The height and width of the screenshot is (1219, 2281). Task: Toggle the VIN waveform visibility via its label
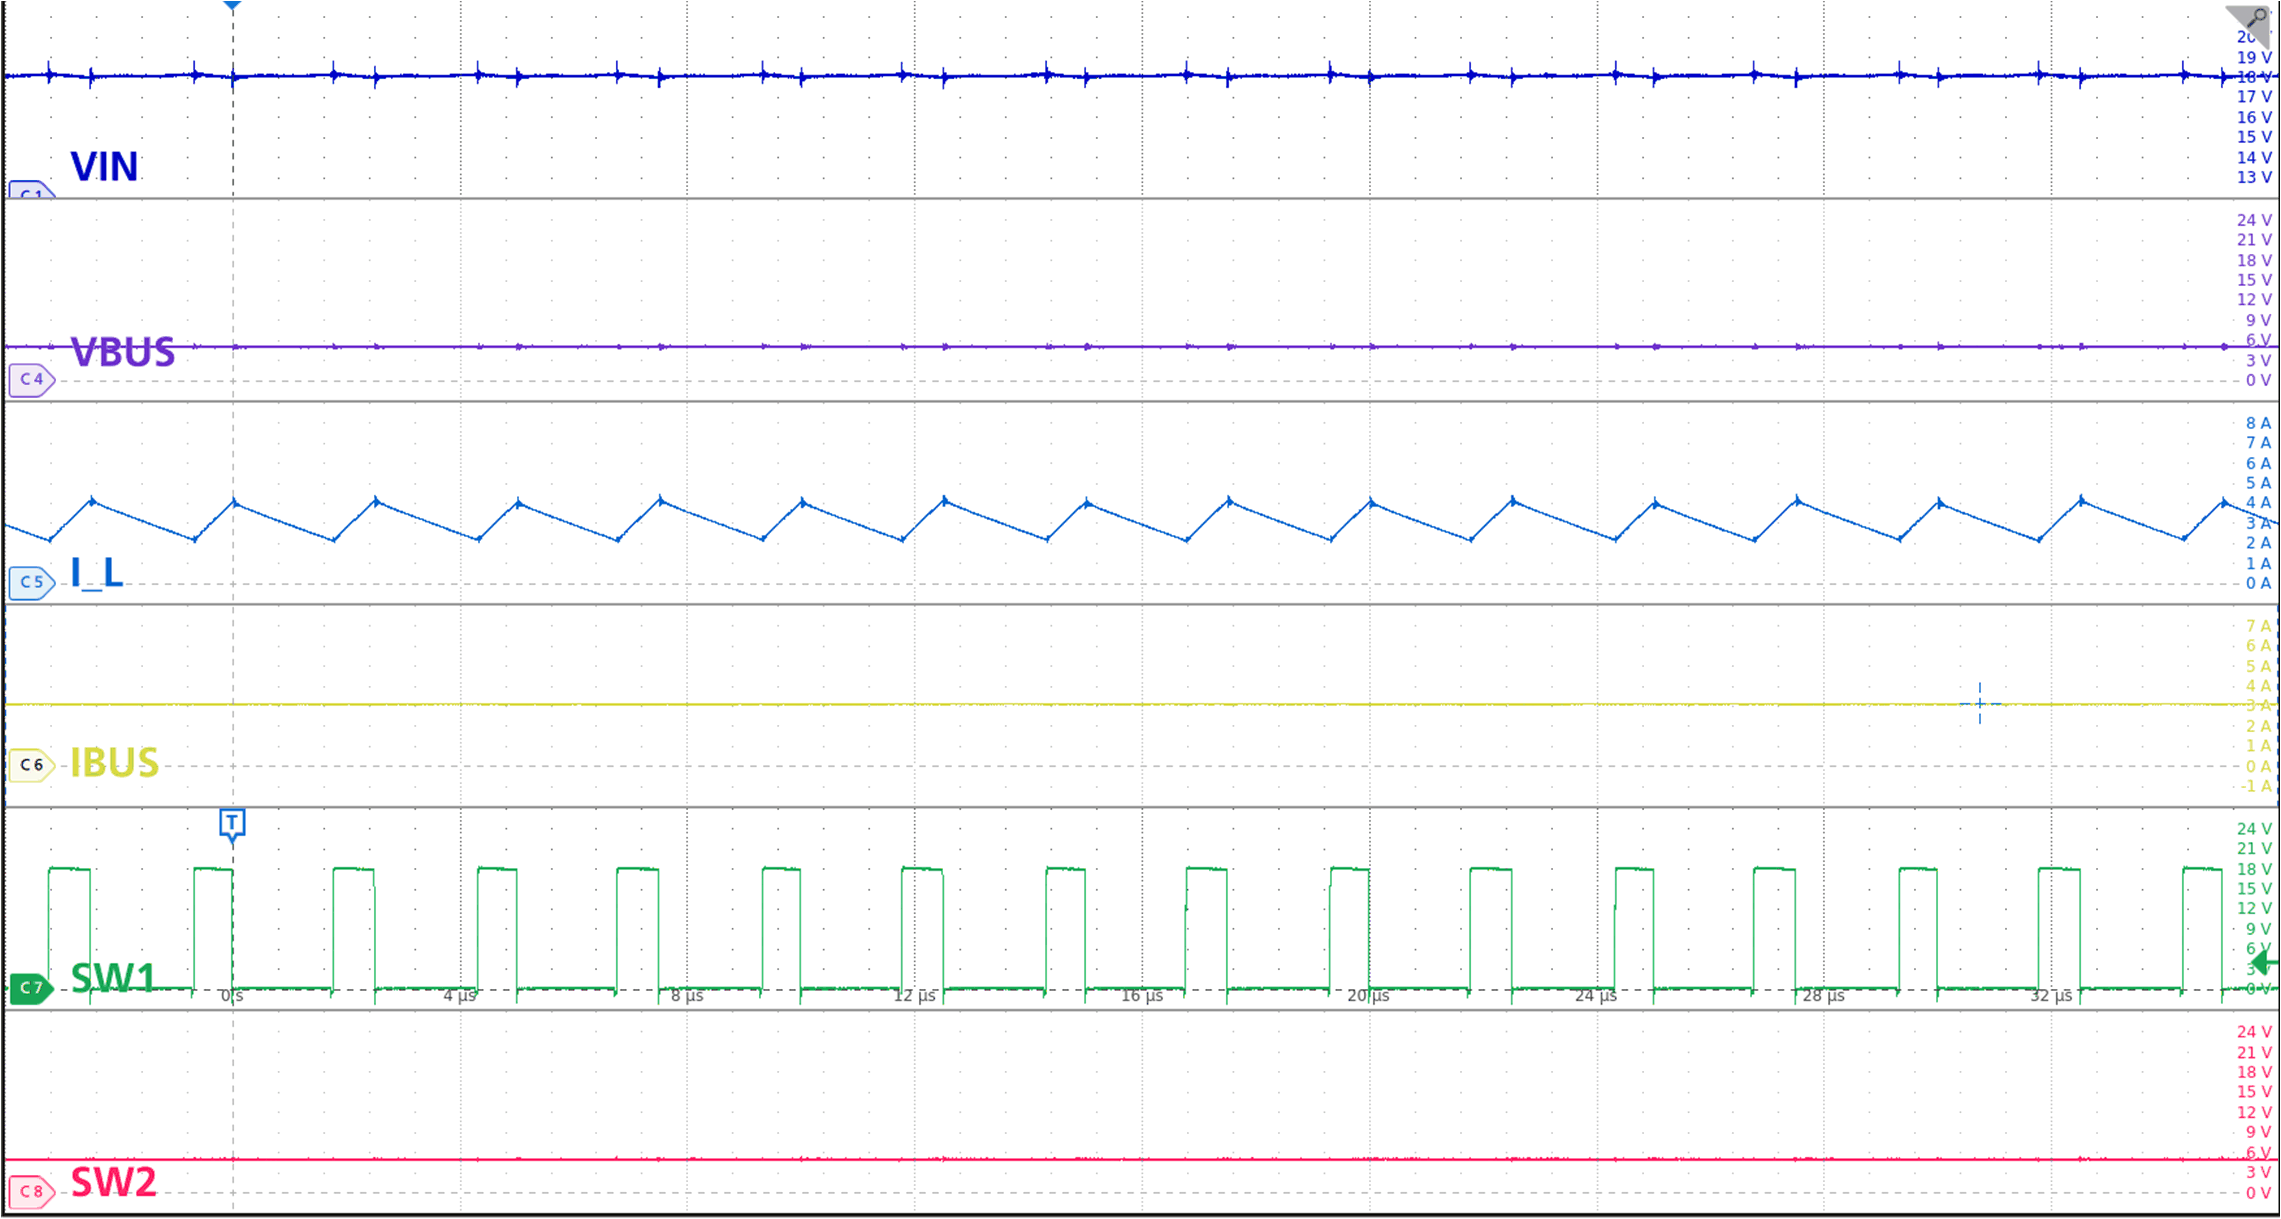pyautogui.click(x=104, y=168)
